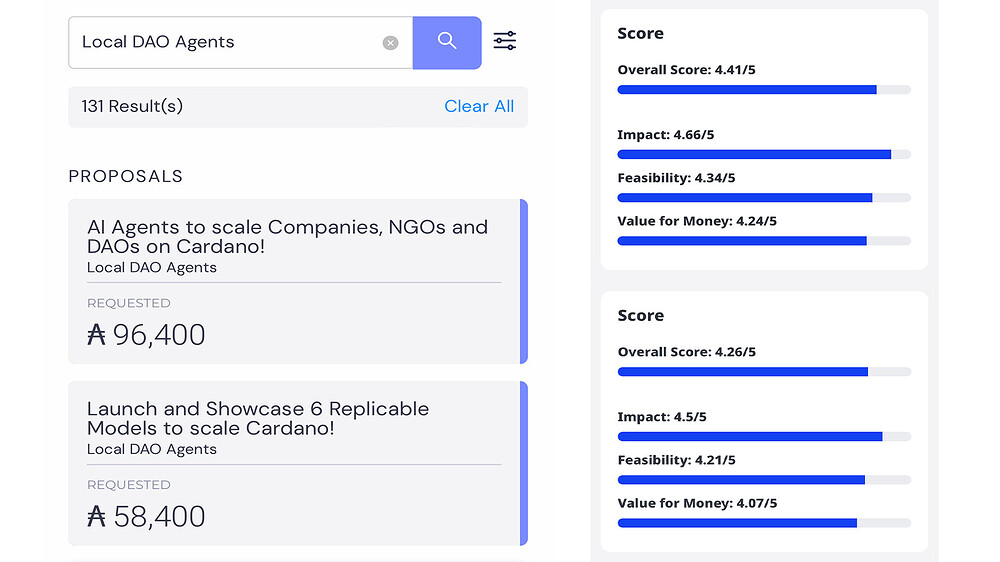Screen dimensions: 1000x562
Task: Click the 131 Result(s) count label
Action: (x=132, y=106)
